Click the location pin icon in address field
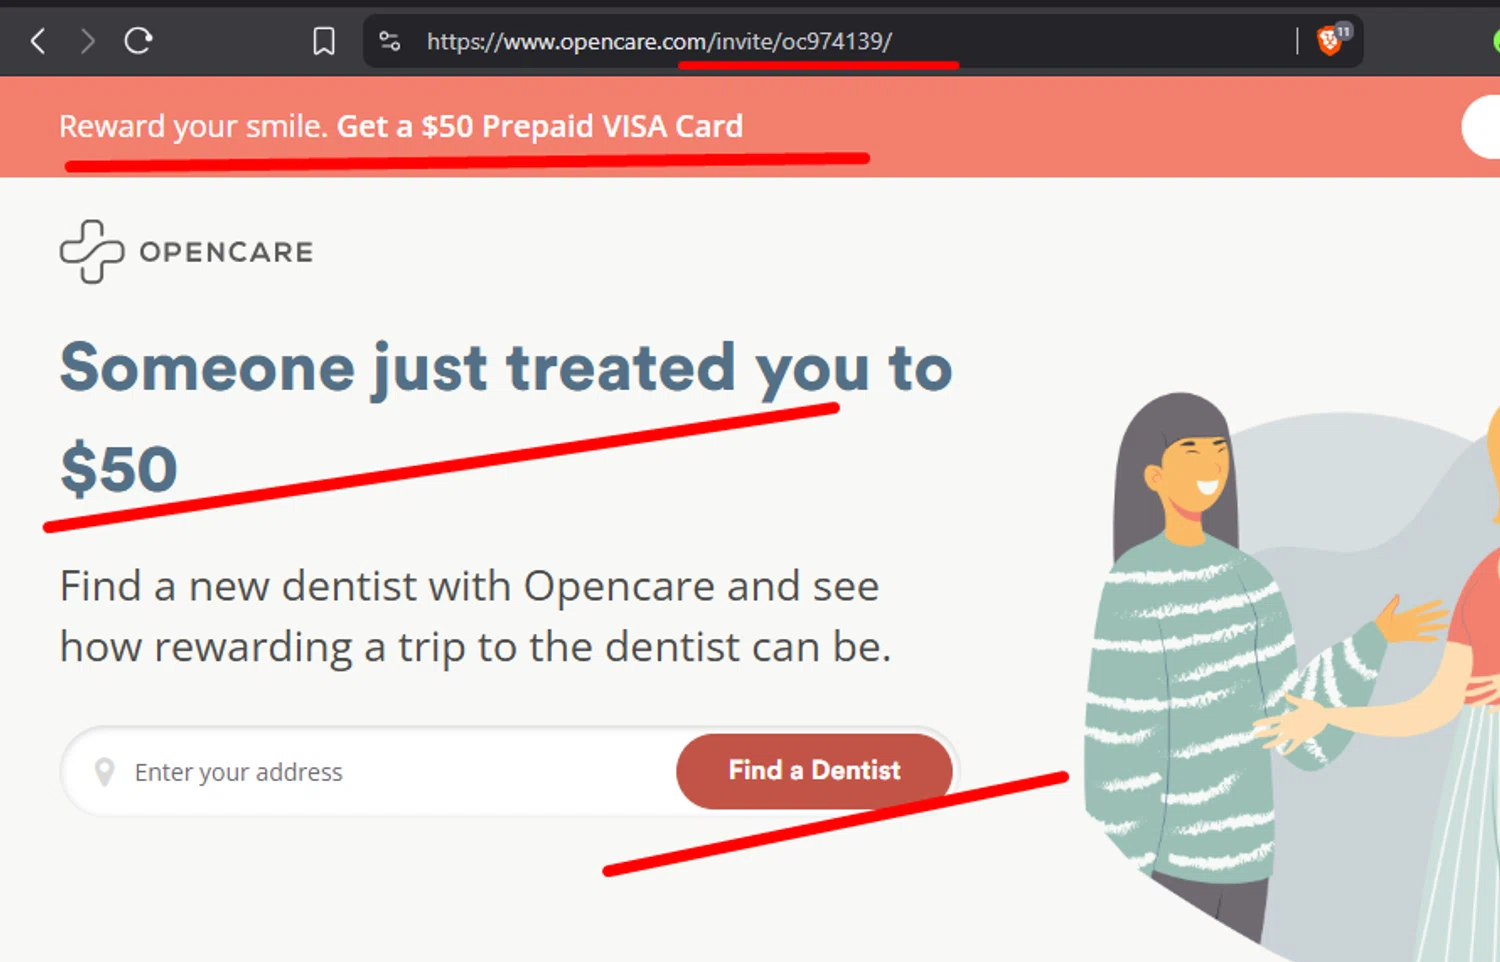Viewport: 1500px width, 962px height. (x=104, y=772)
